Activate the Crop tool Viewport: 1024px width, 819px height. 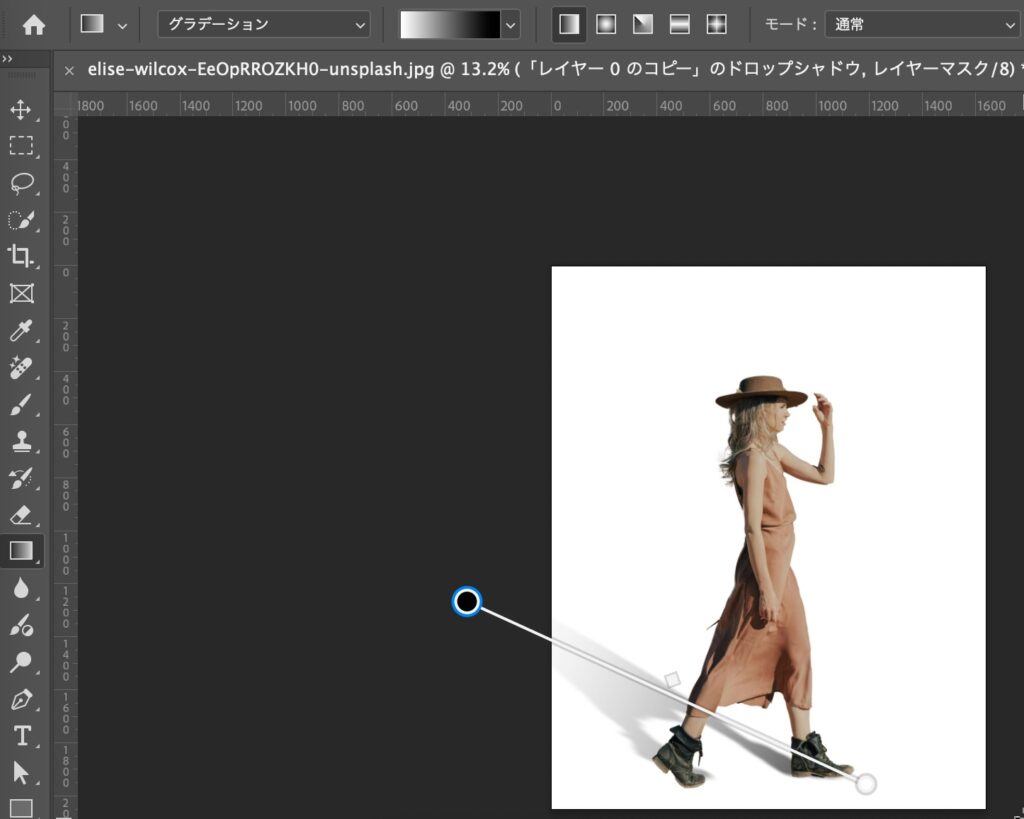21,256
